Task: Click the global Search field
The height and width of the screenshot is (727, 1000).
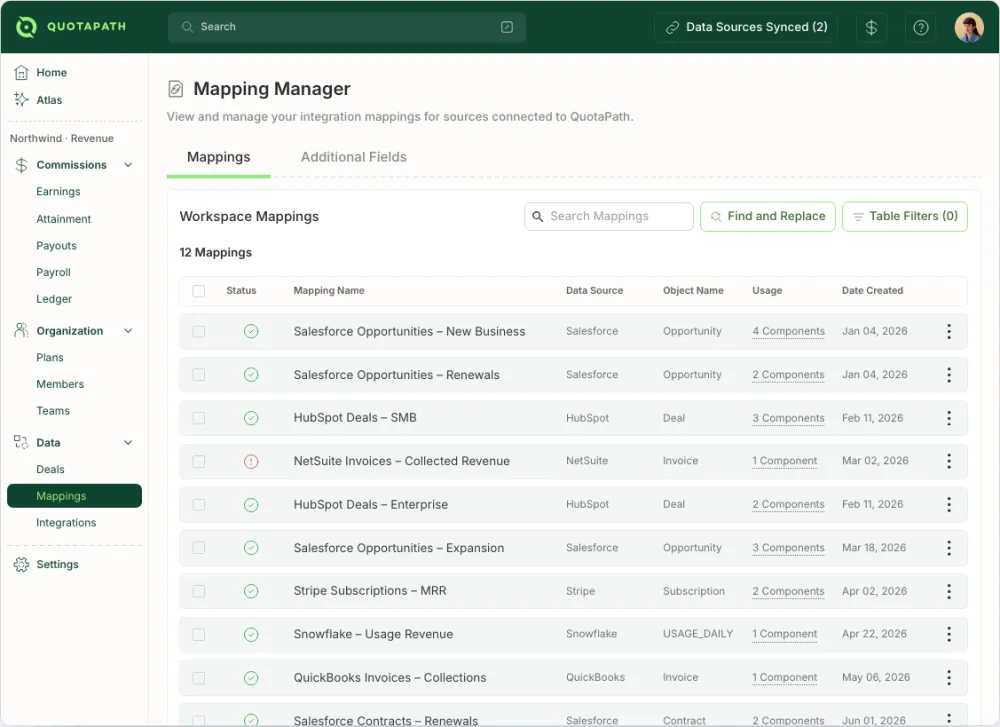Action: click(346, 27)
